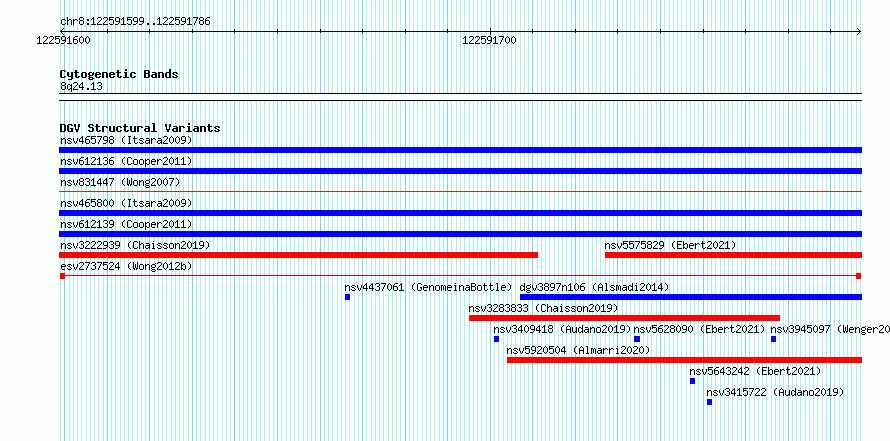Click the ruler's right arrowhead

point(859,31)
